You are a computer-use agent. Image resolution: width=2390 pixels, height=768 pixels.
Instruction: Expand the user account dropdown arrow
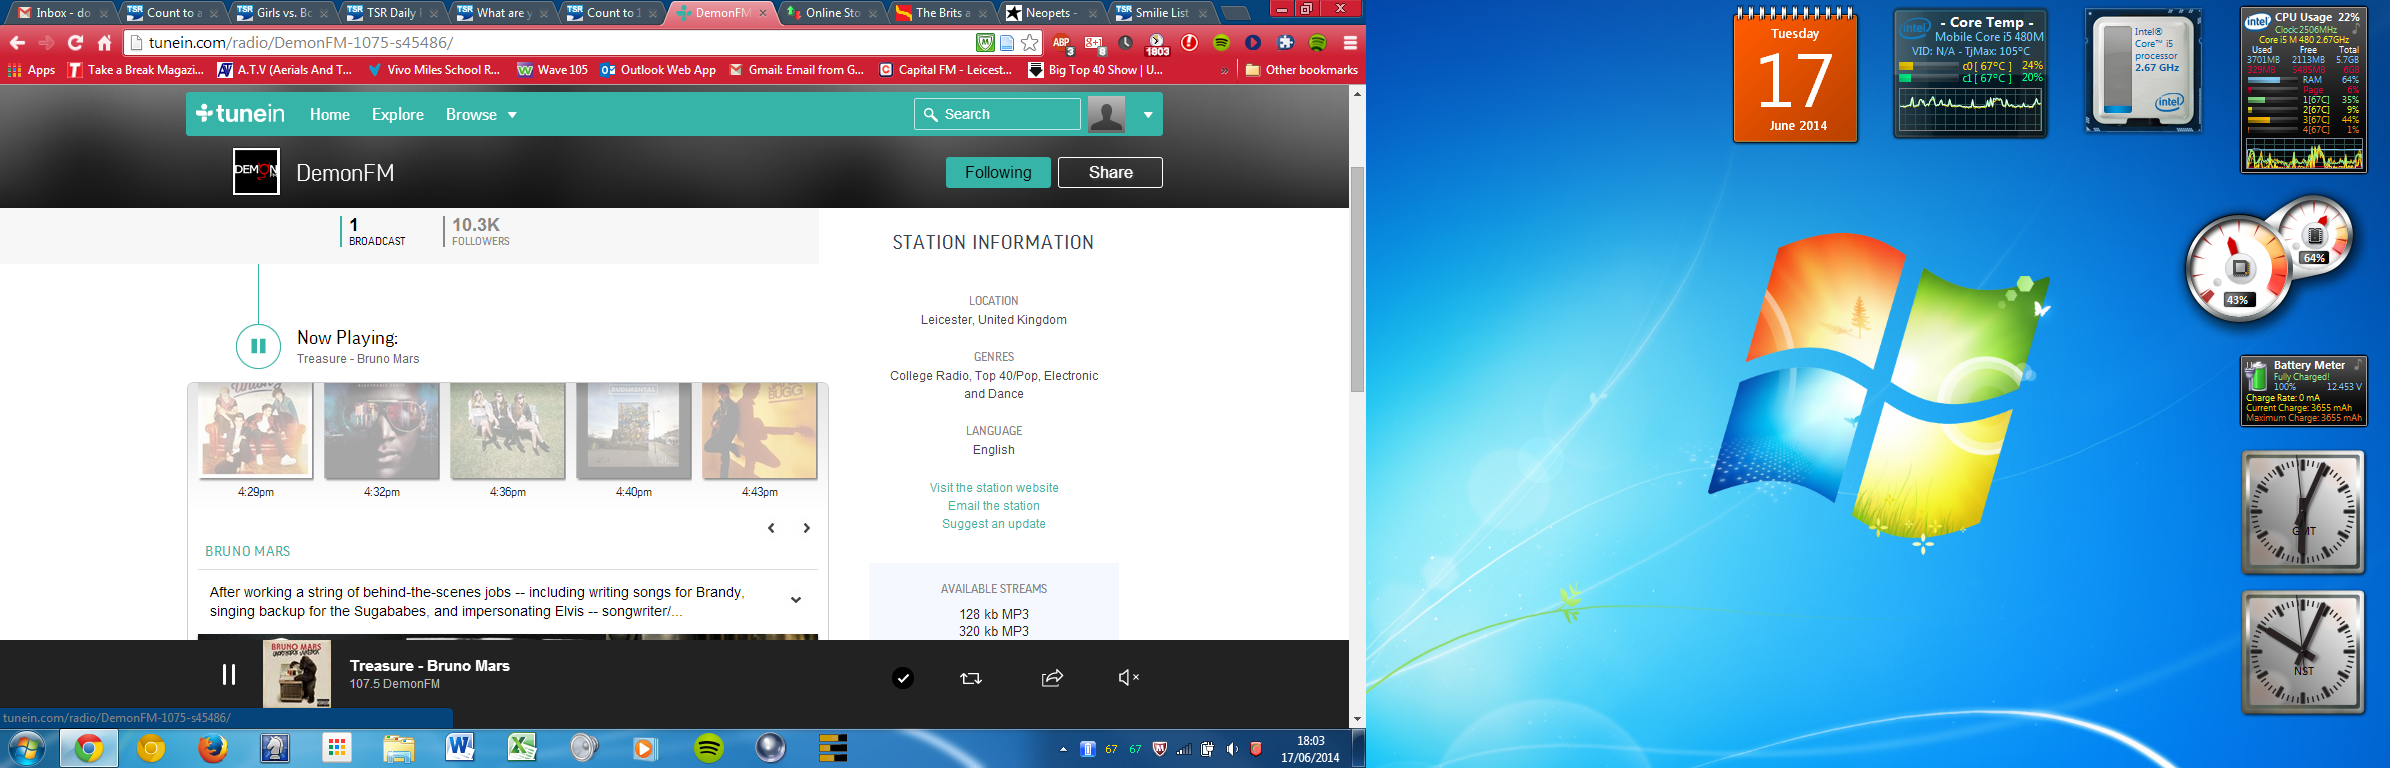(x=1148, y=115)
